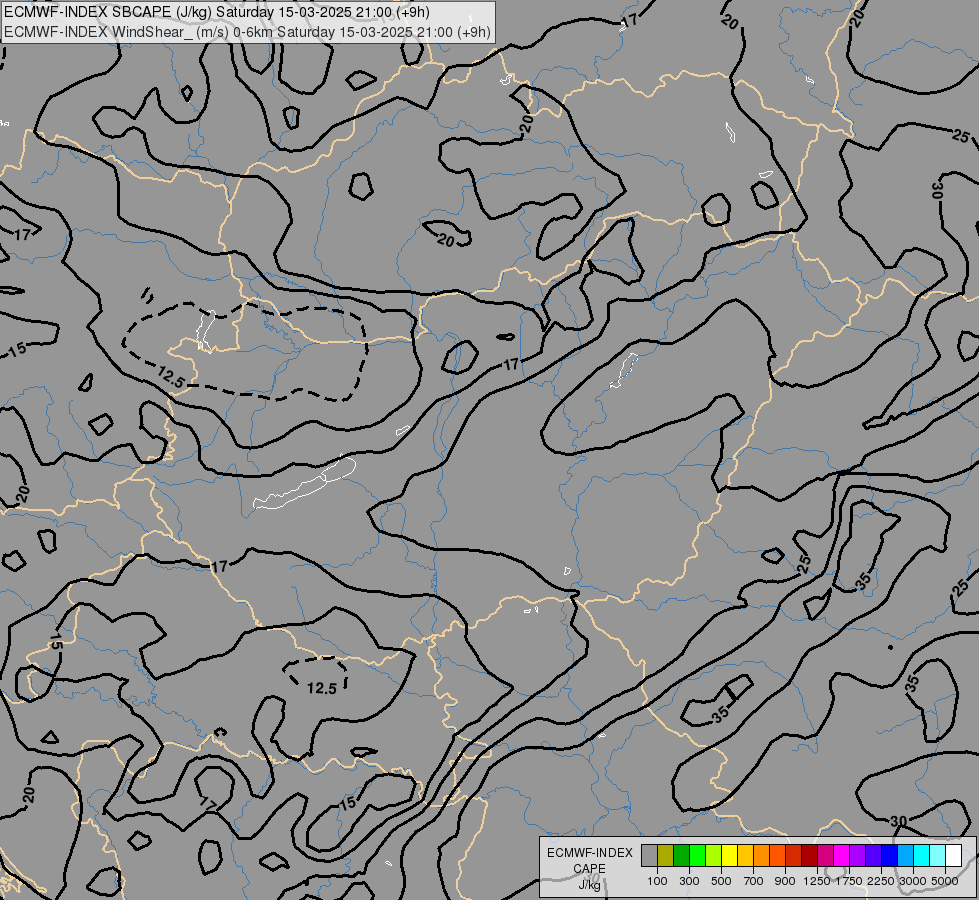Select the white swatch ending the legend
This screenshot has height=900, width=979.
(953, 855)
